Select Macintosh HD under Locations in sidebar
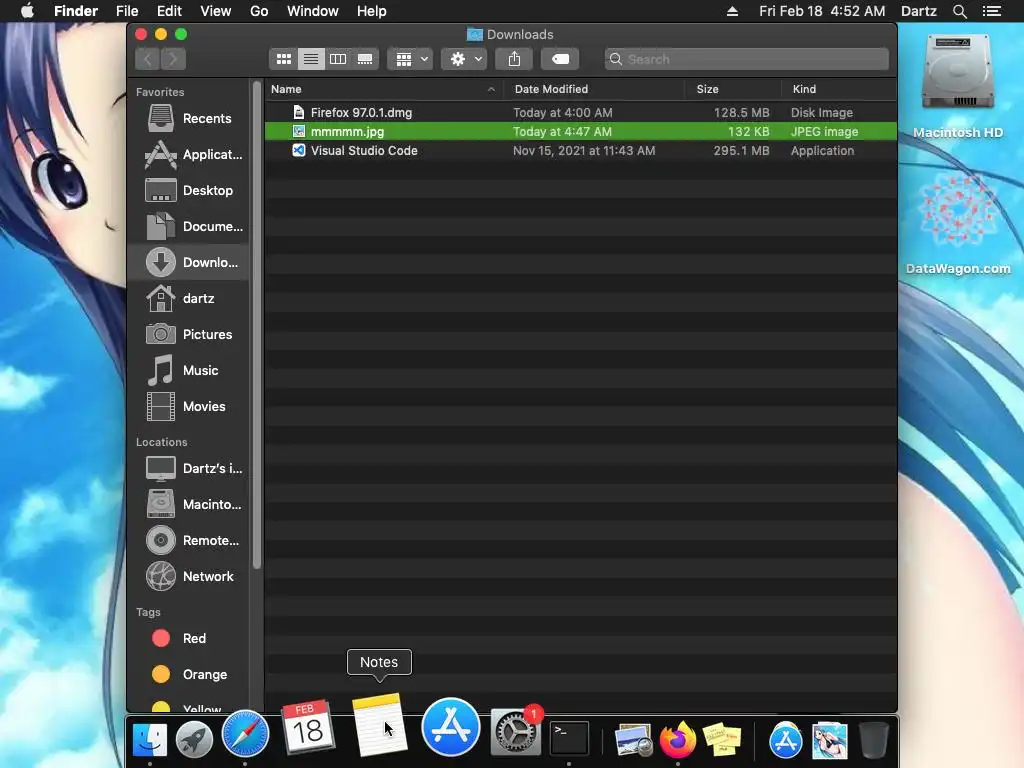This screenshot has width=1024, height=768. (189, 504)
